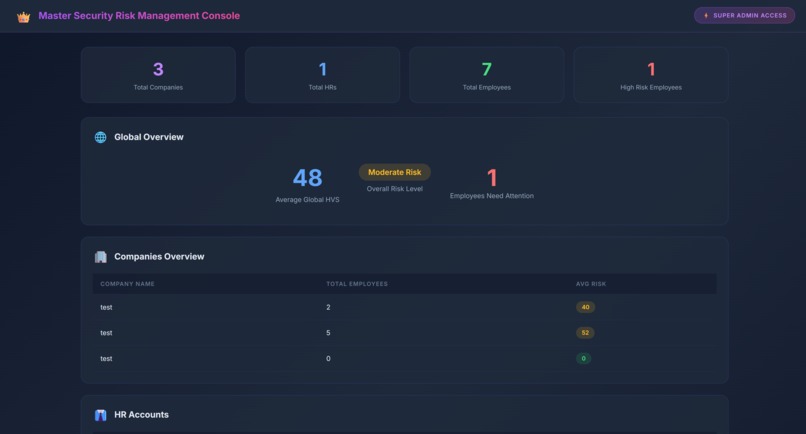The height and width of the screenshot is (434, 806).
Task: Click the lightning icon in Super Admin badge
Action: pos(706,15)
